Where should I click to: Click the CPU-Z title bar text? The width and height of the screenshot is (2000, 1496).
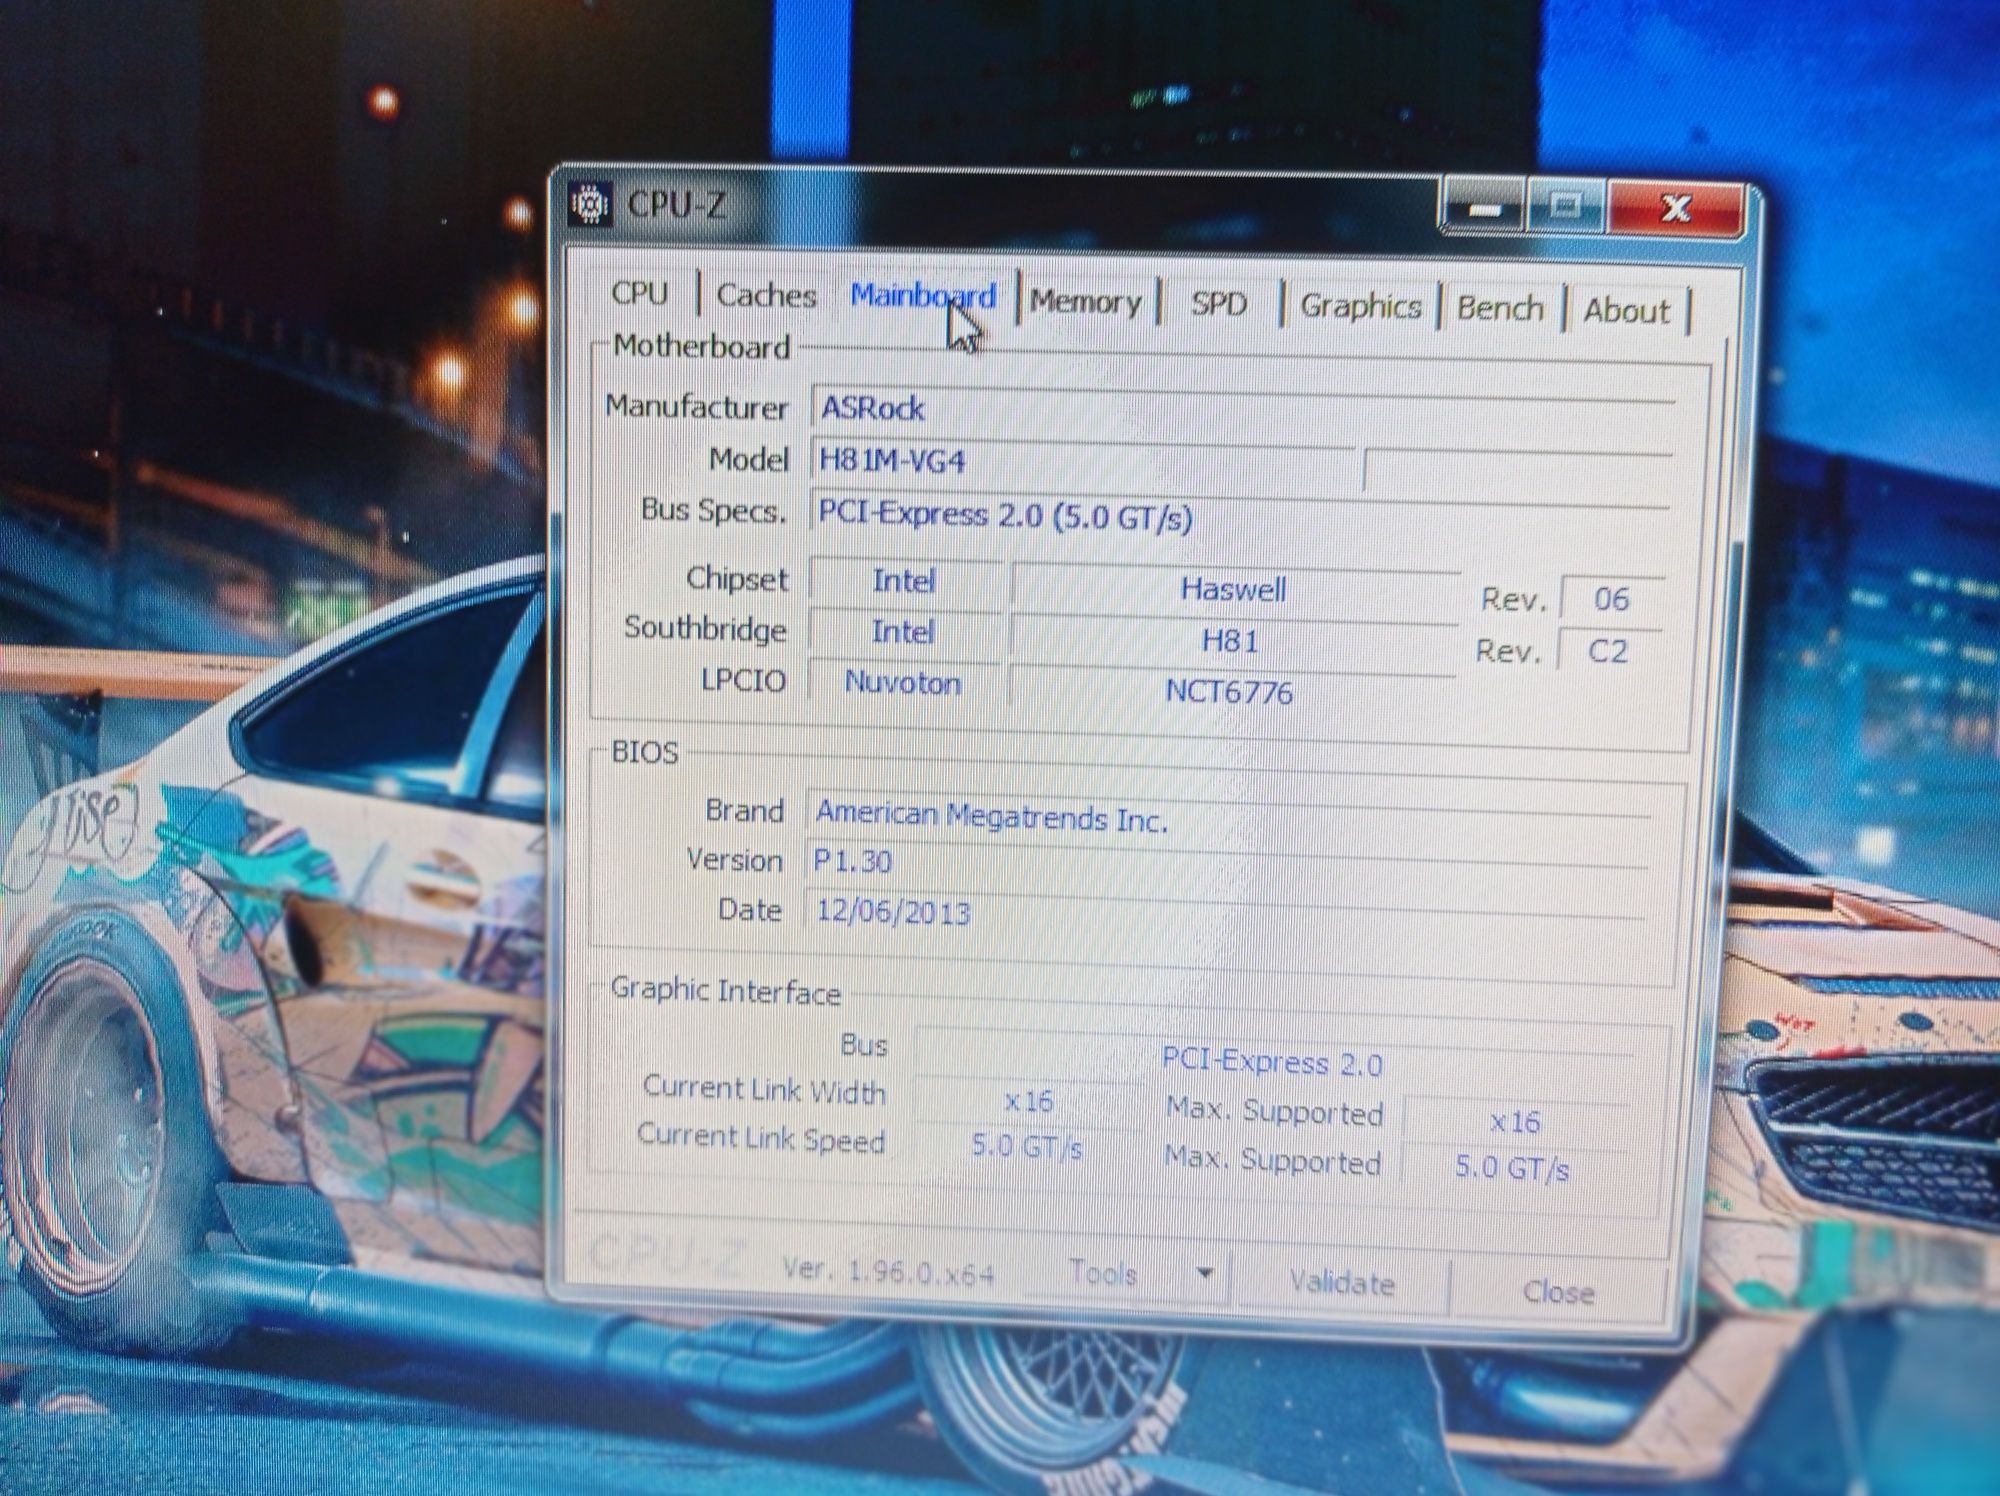coord(676,204)
